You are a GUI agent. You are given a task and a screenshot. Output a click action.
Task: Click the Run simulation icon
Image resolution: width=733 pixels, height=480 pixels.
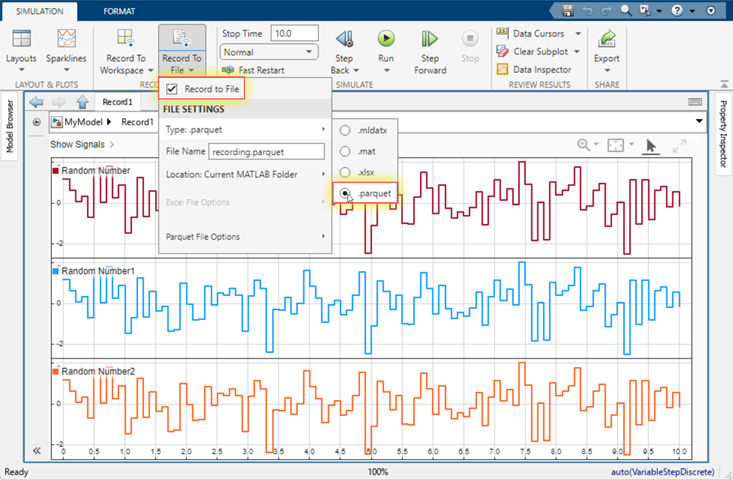[386, 39]
